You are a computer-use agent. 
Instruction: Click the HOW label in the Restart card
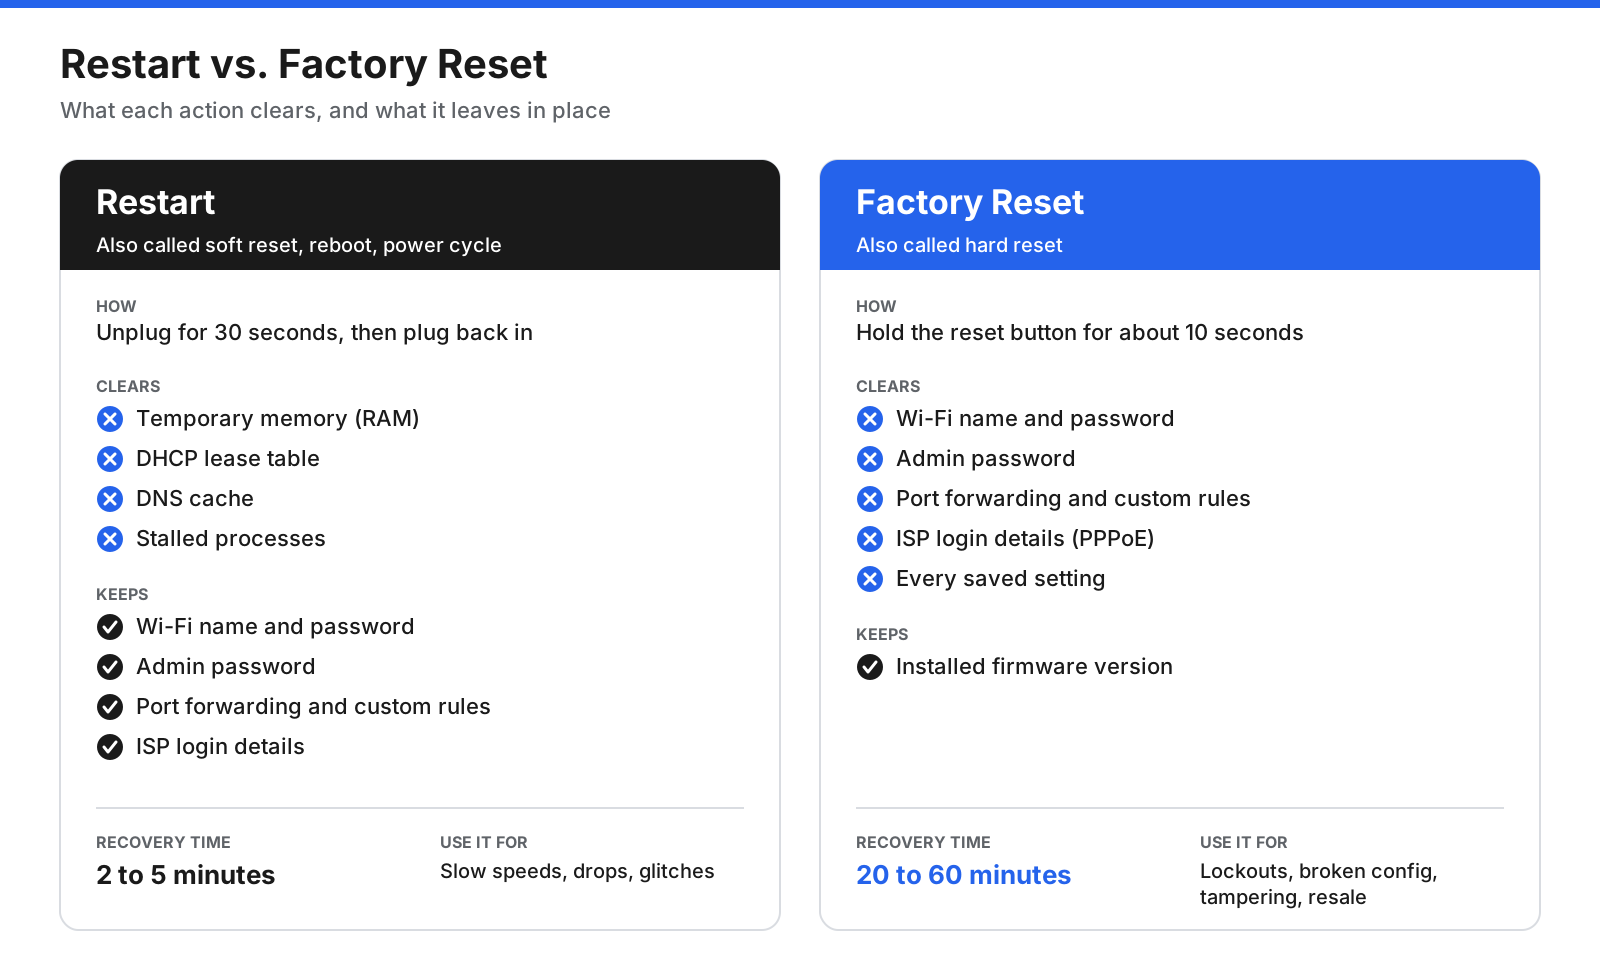(x=116, y=307)
